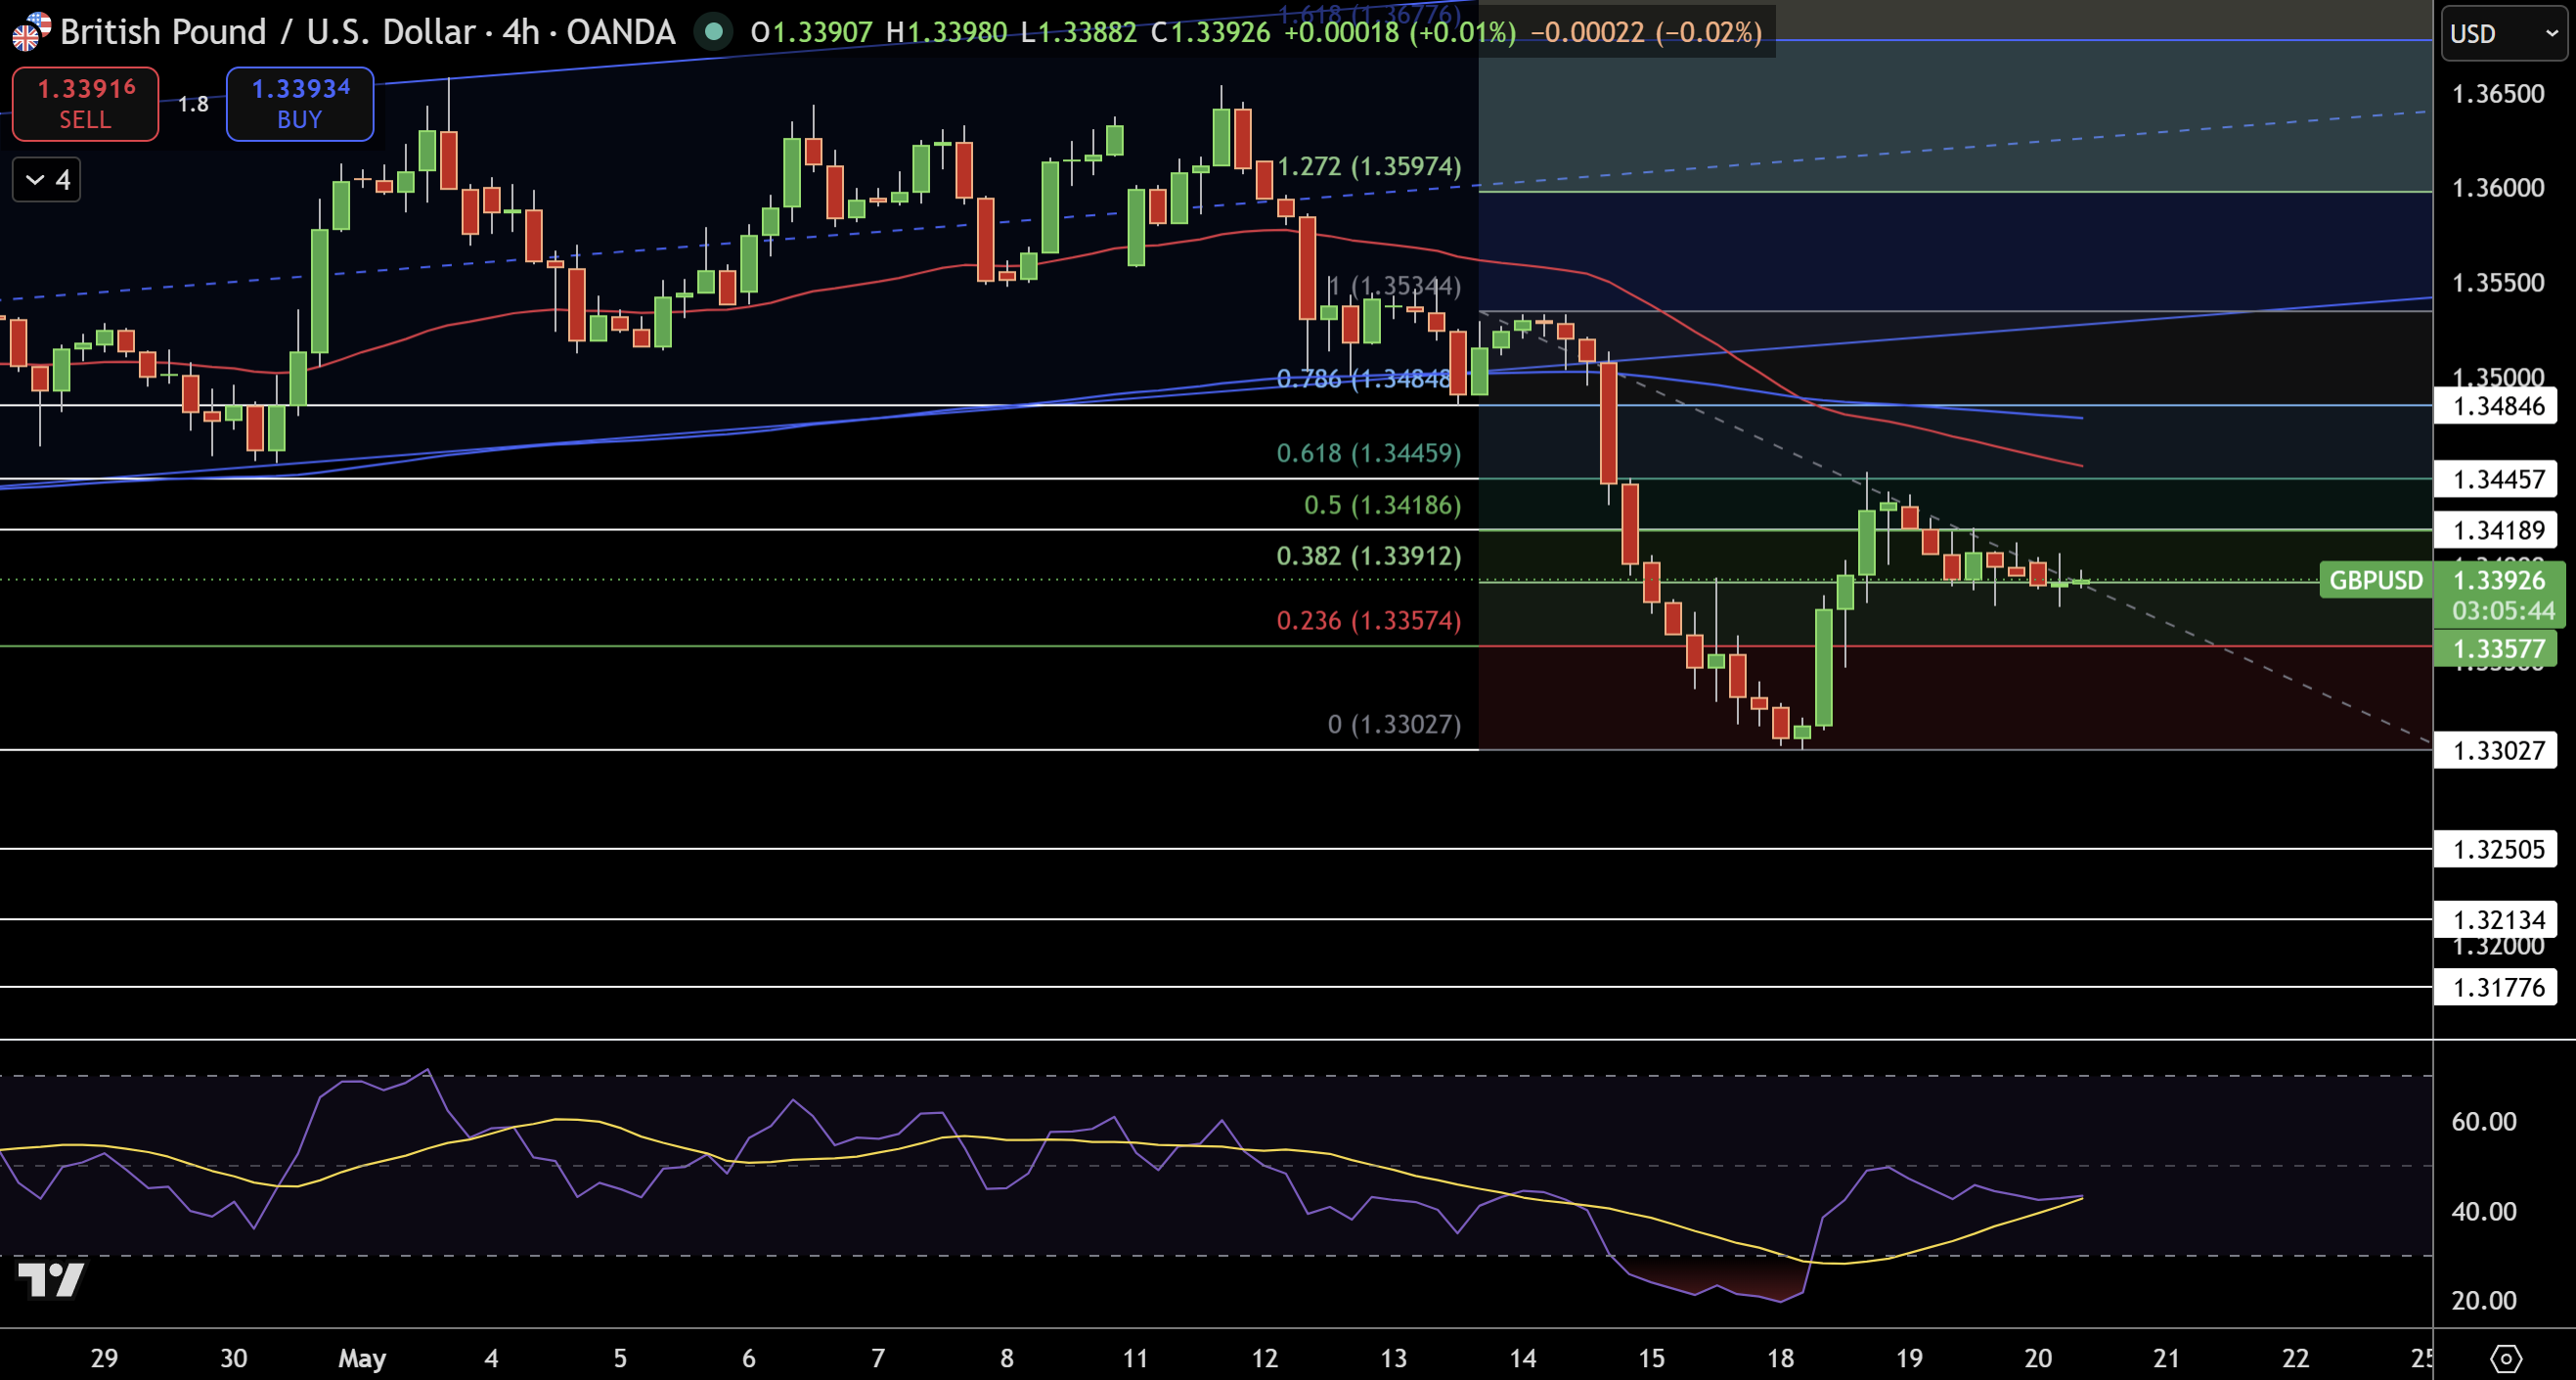
Task: Click the 1.34189 price axis label
Action: (x=2496, y=530)
